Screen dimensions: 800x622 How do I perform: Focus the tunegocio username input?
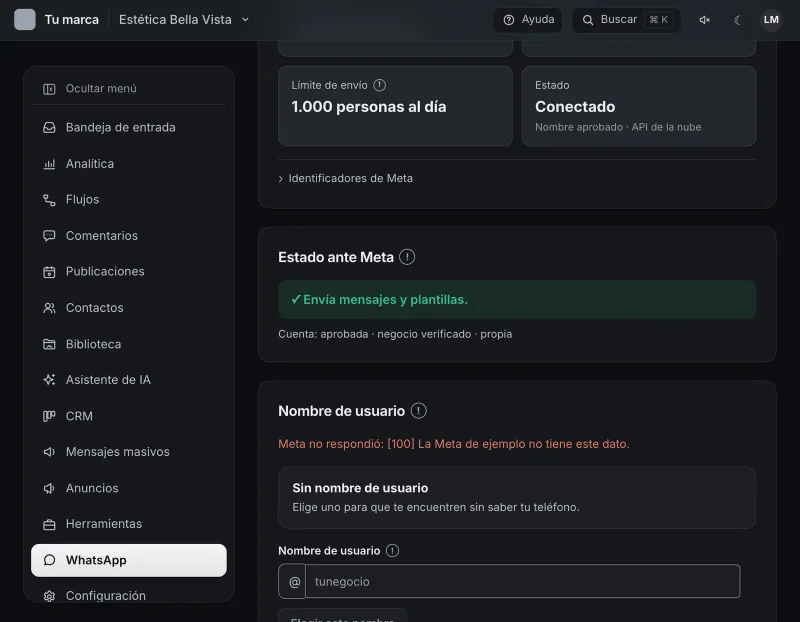coord(522,581)
